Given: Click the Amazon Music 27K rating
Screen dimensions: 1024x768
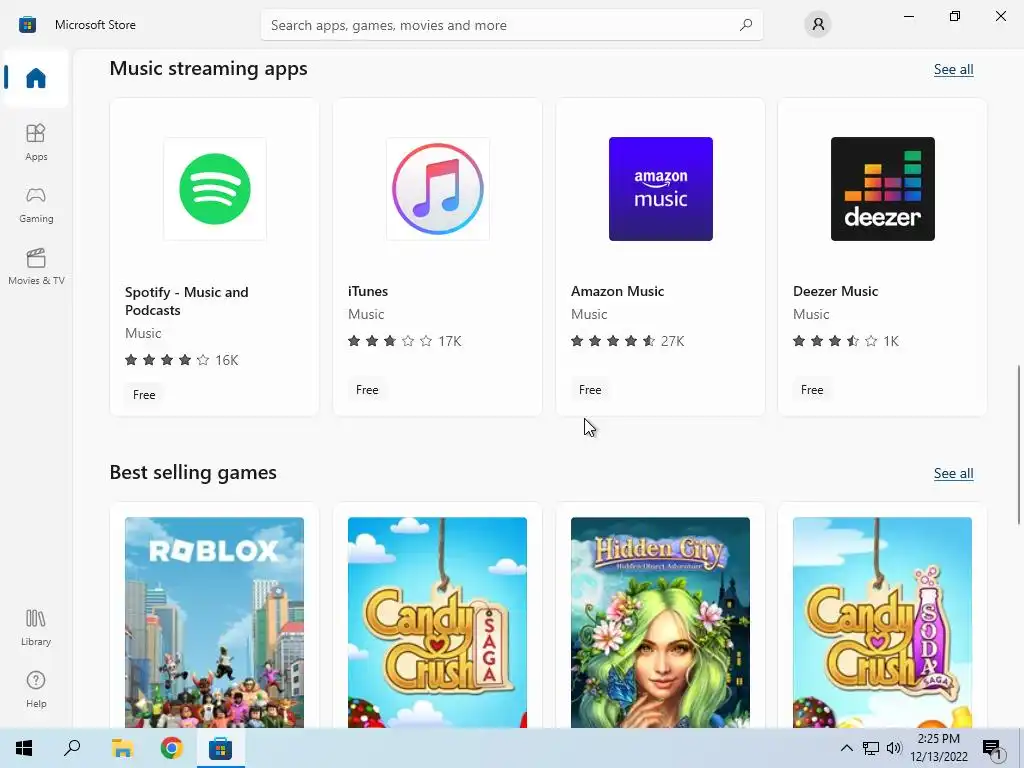Looking at the screenshot, I should pyautogui.click(x=628, y=341).
